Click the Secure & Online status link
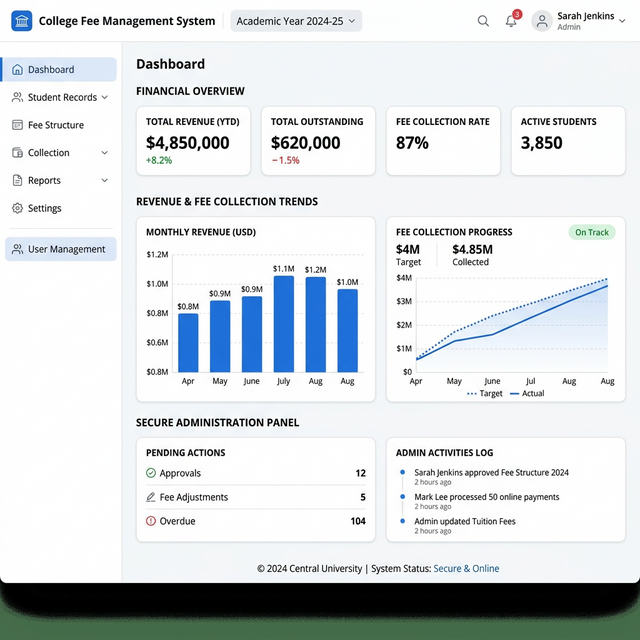 pyautogui.click(x=466, y=569)
